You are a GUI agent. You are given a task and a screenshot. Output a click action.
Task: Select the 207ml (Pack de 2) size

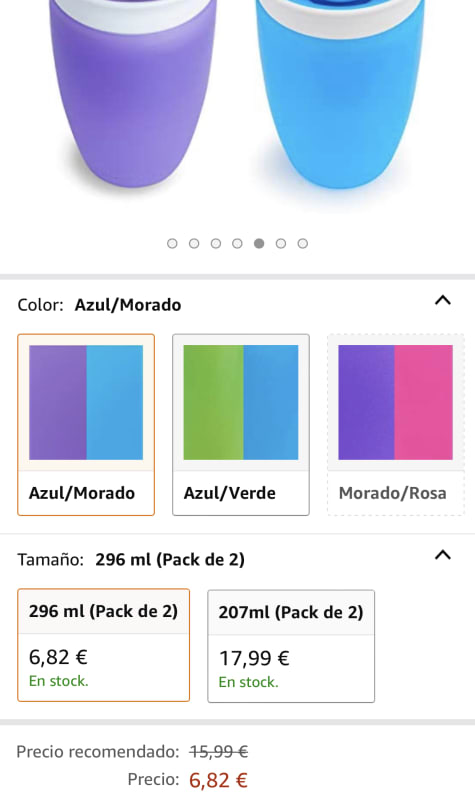click(x=291, y=646)
